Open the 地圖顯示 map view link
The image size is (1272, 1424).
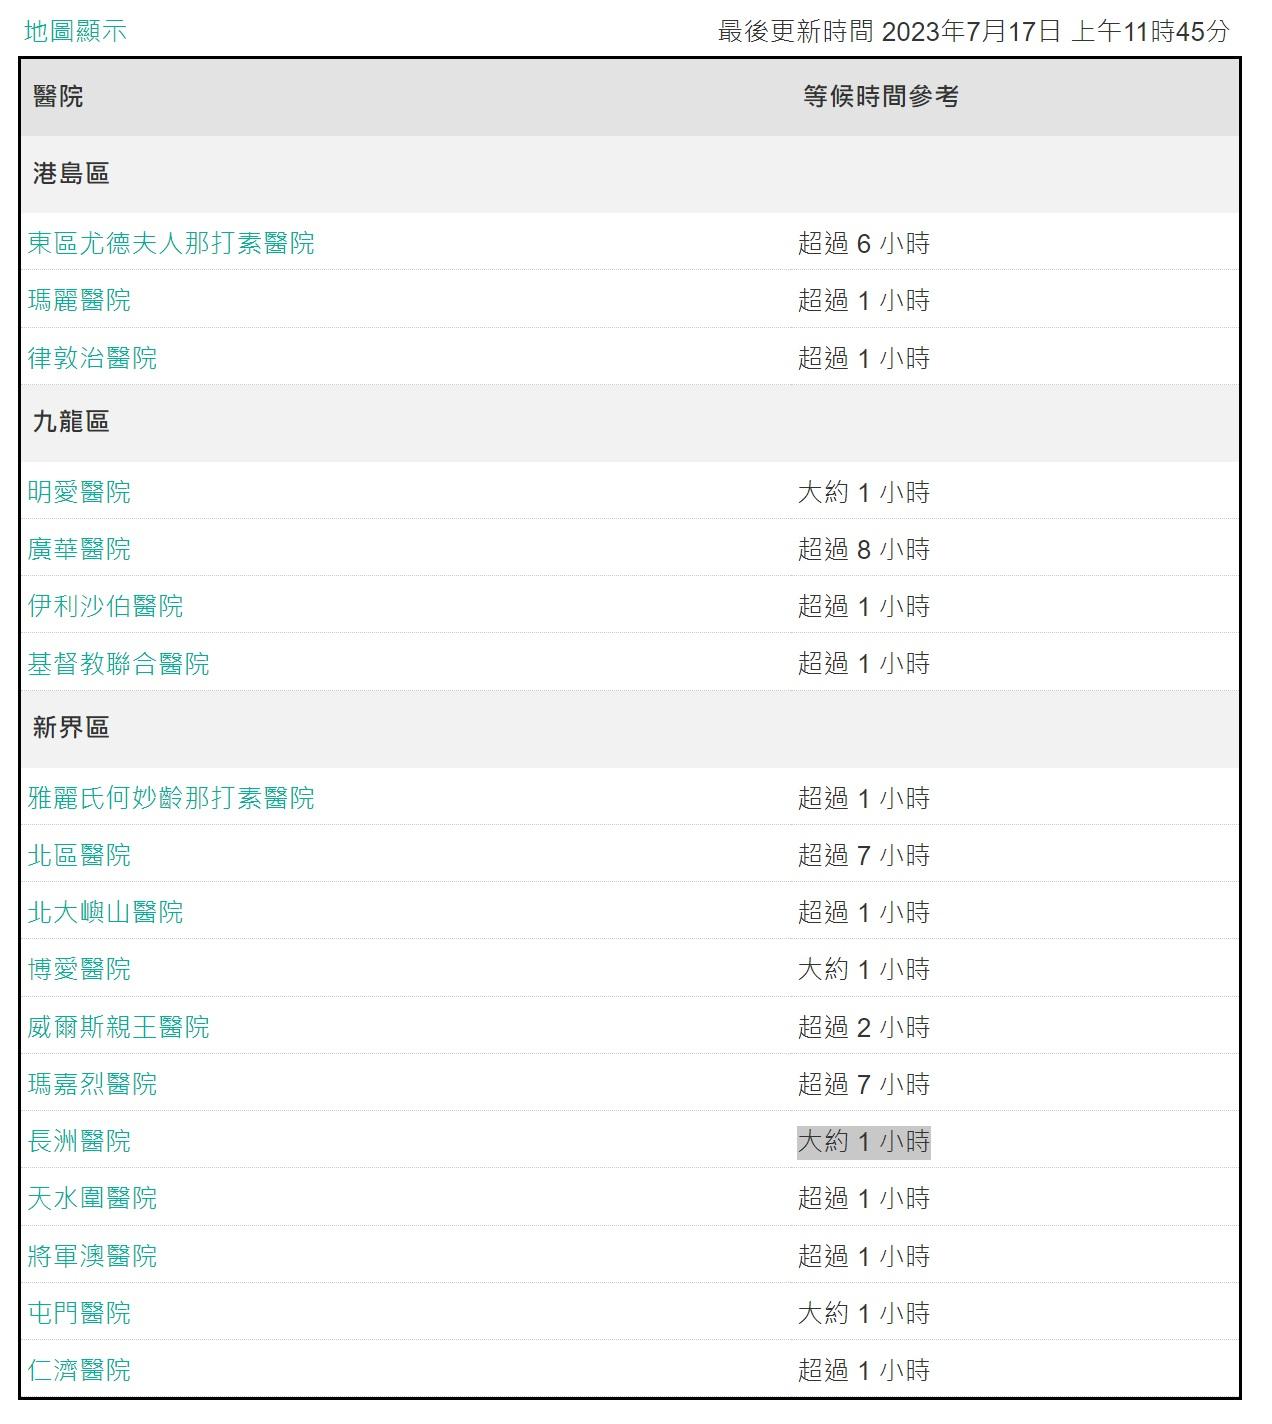[x=75, y=31]
